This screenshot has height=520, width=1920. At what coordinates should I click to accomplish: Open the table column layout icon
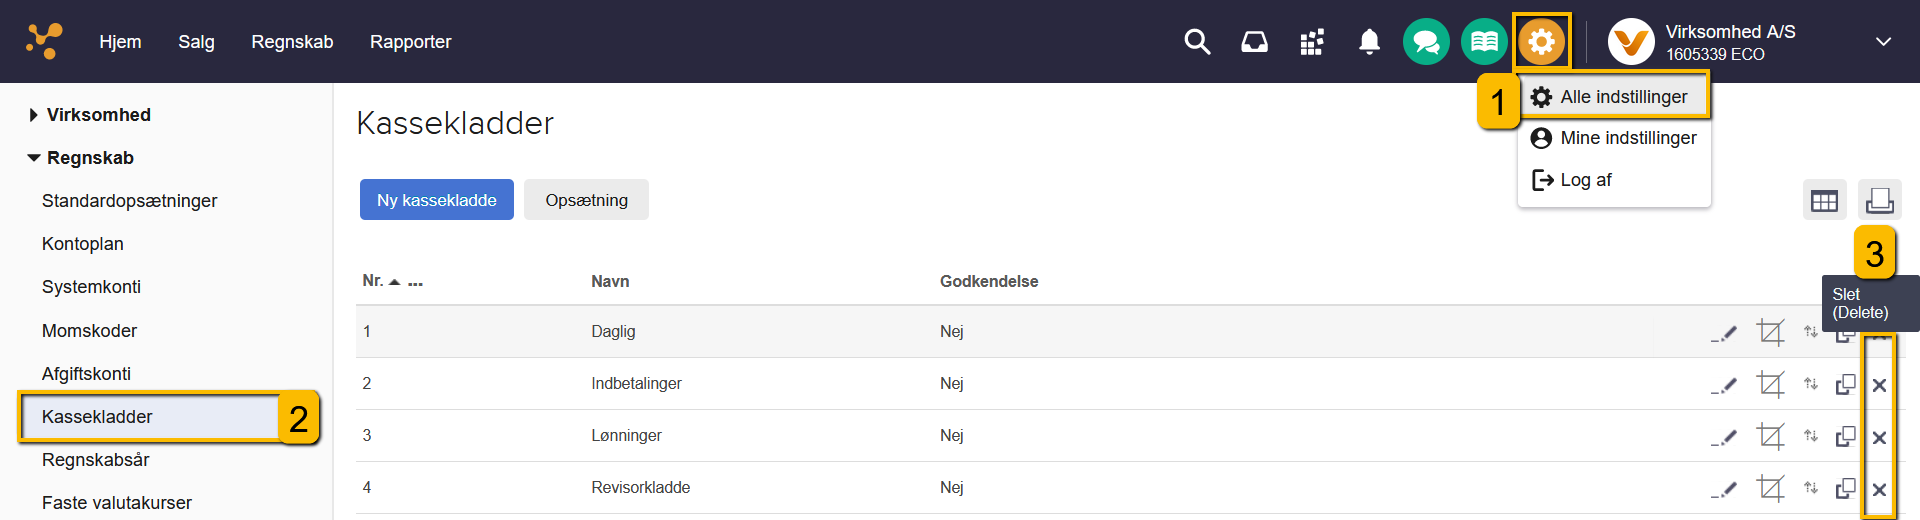[x=1824, y=200]
